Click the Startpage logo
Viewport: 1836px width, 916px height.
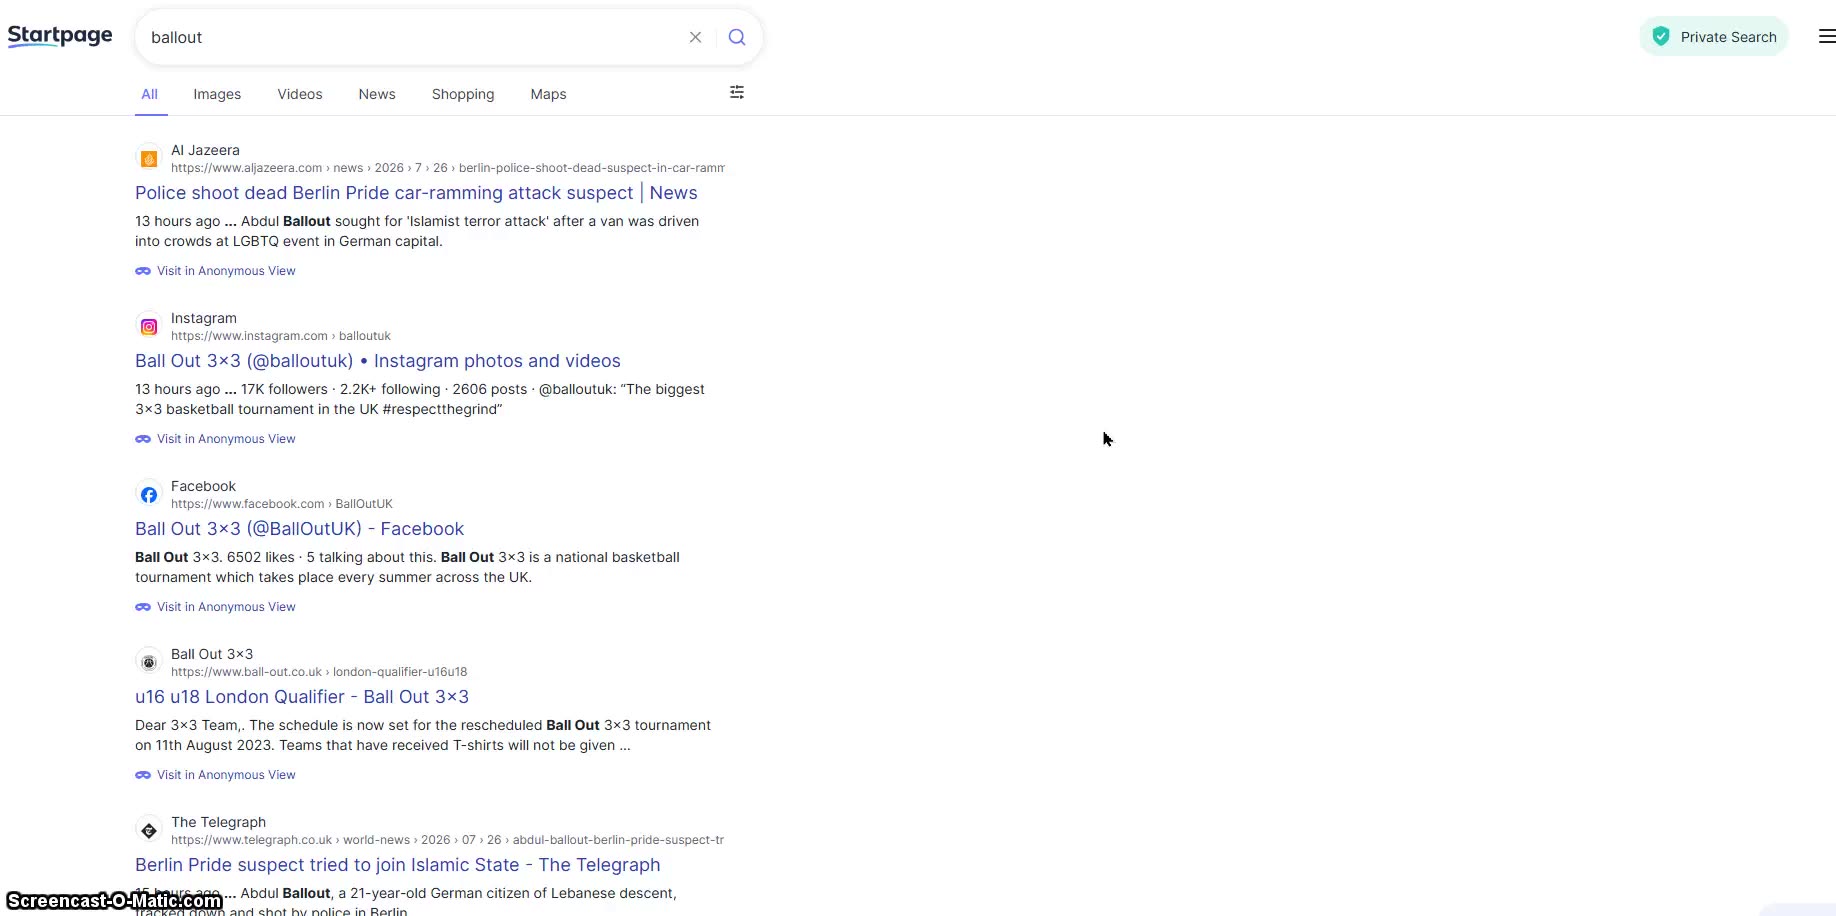(60, 36)
